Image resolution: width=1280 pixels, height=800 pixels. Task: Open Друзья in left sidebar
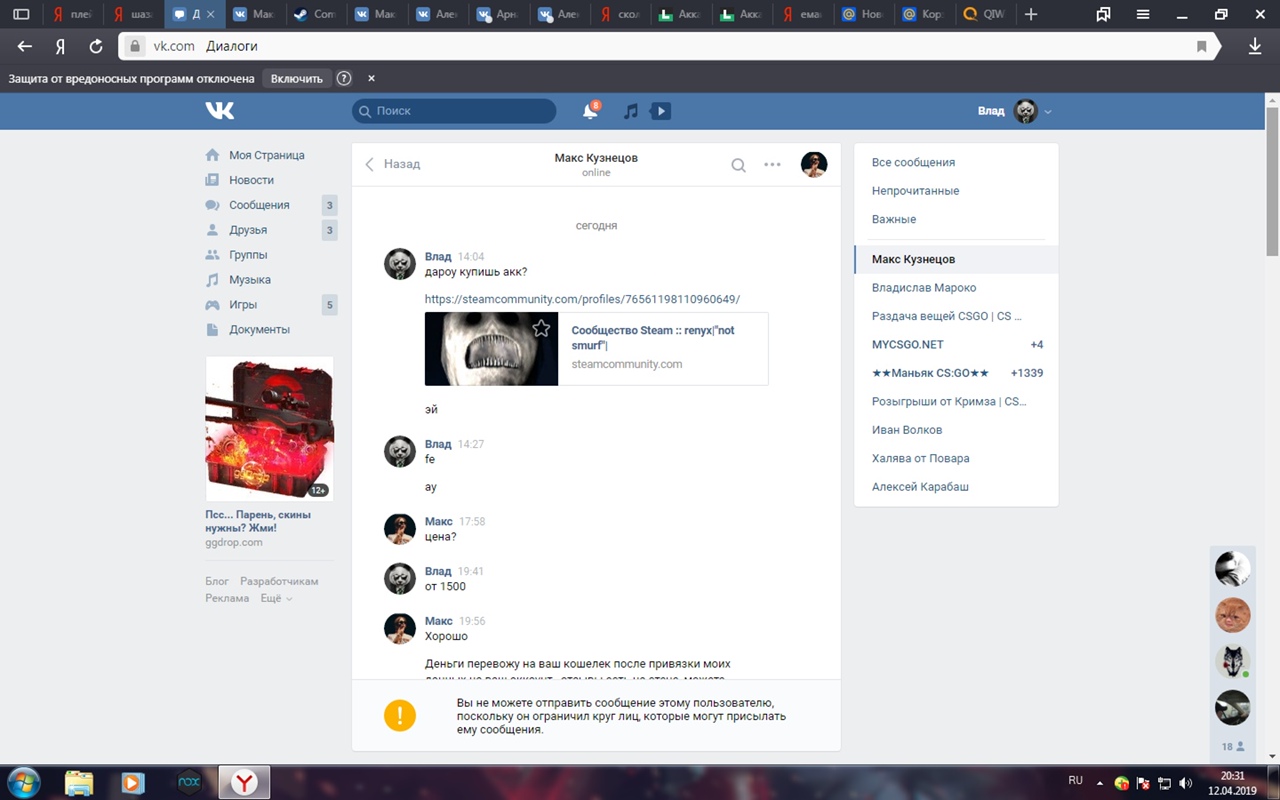click(247, 230)
